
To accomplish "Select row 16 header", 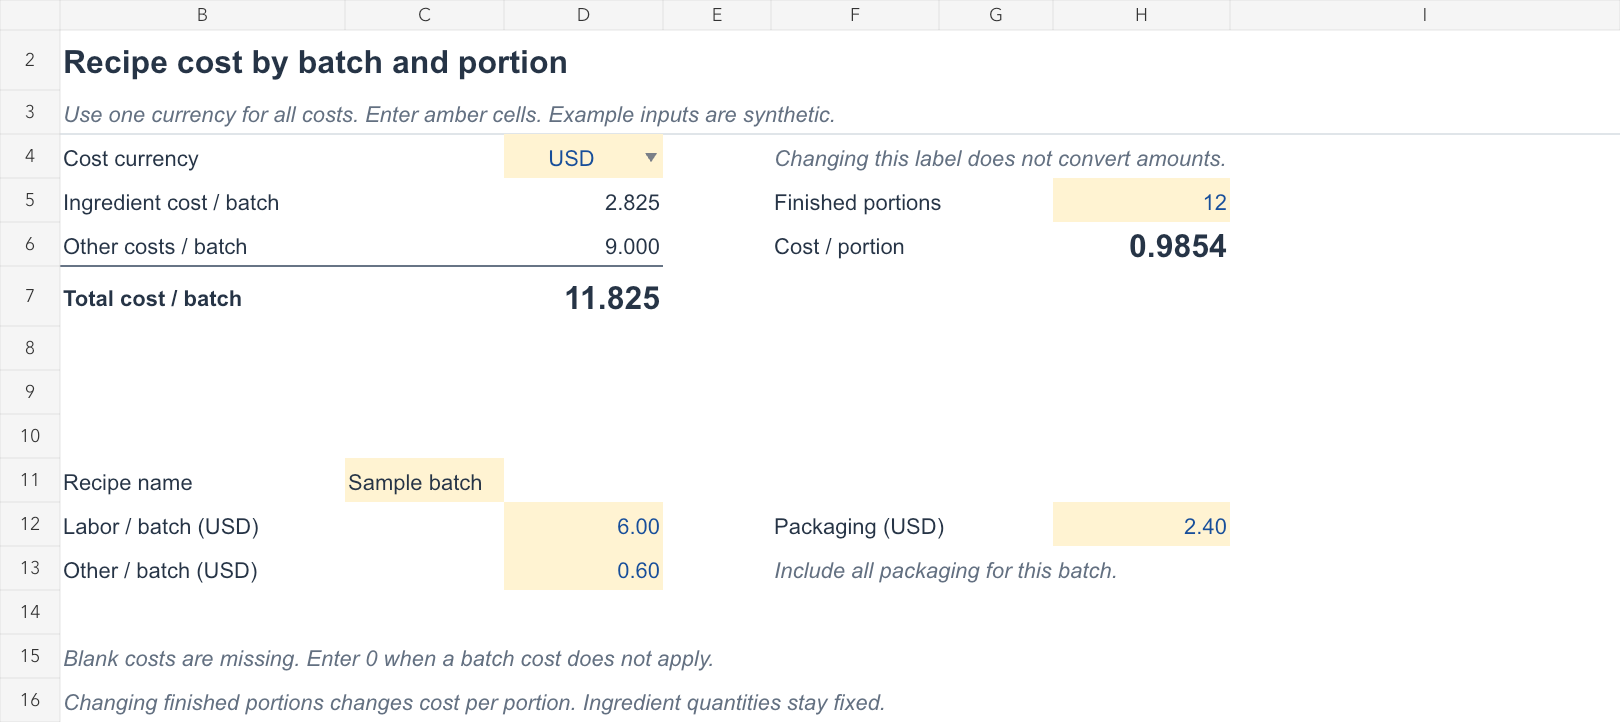I will [30, 700].
